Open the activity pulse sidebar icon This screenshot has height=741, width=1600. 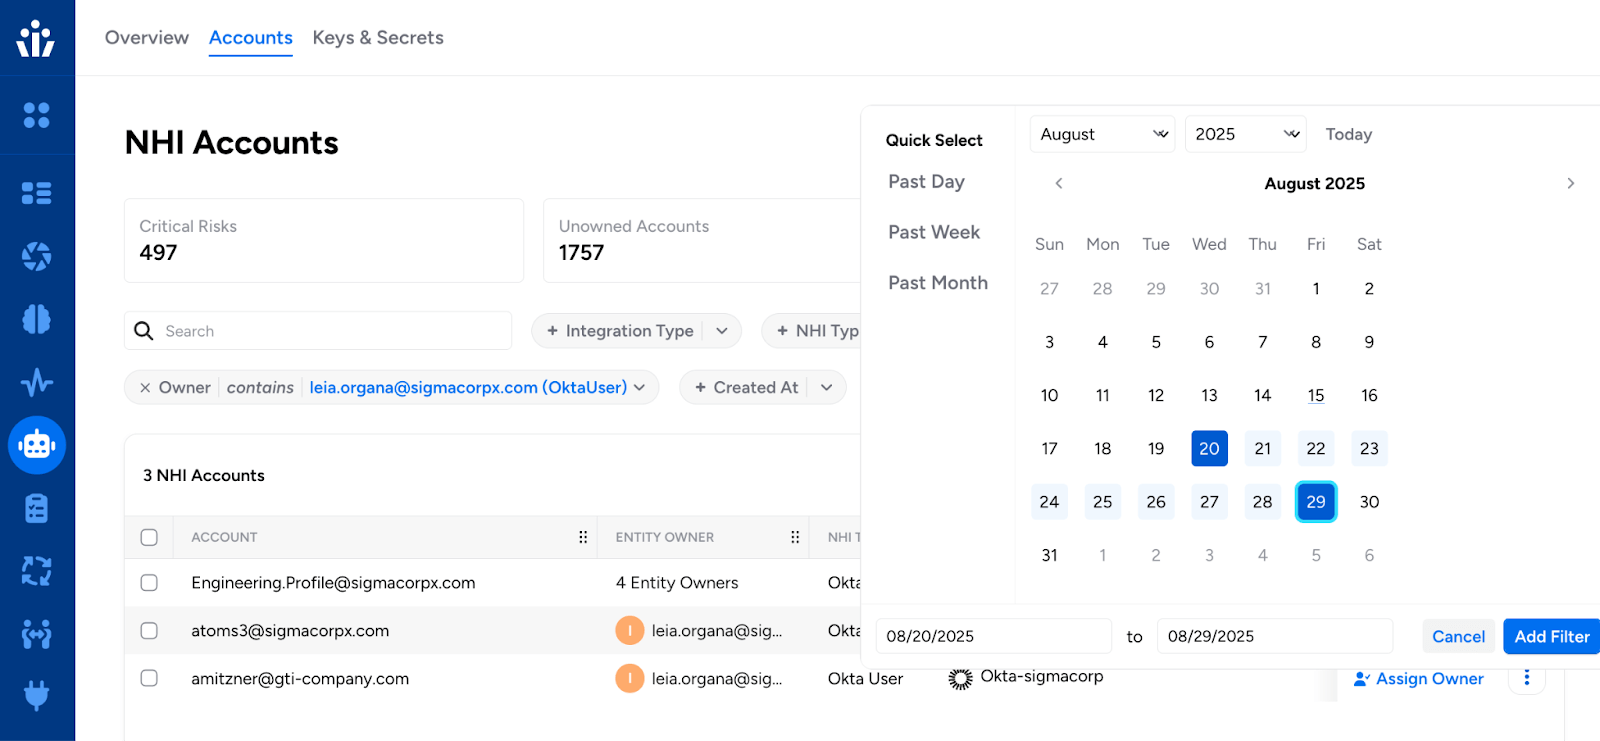[x=37, y=382]
